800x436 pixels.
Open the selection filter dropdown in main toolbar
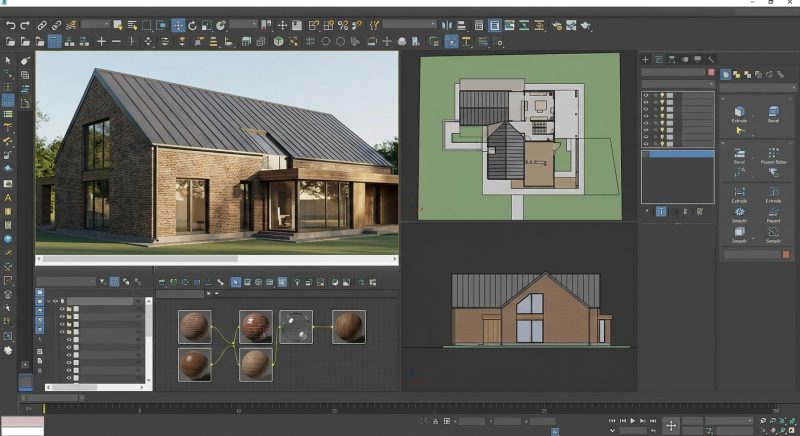(95, 24)
